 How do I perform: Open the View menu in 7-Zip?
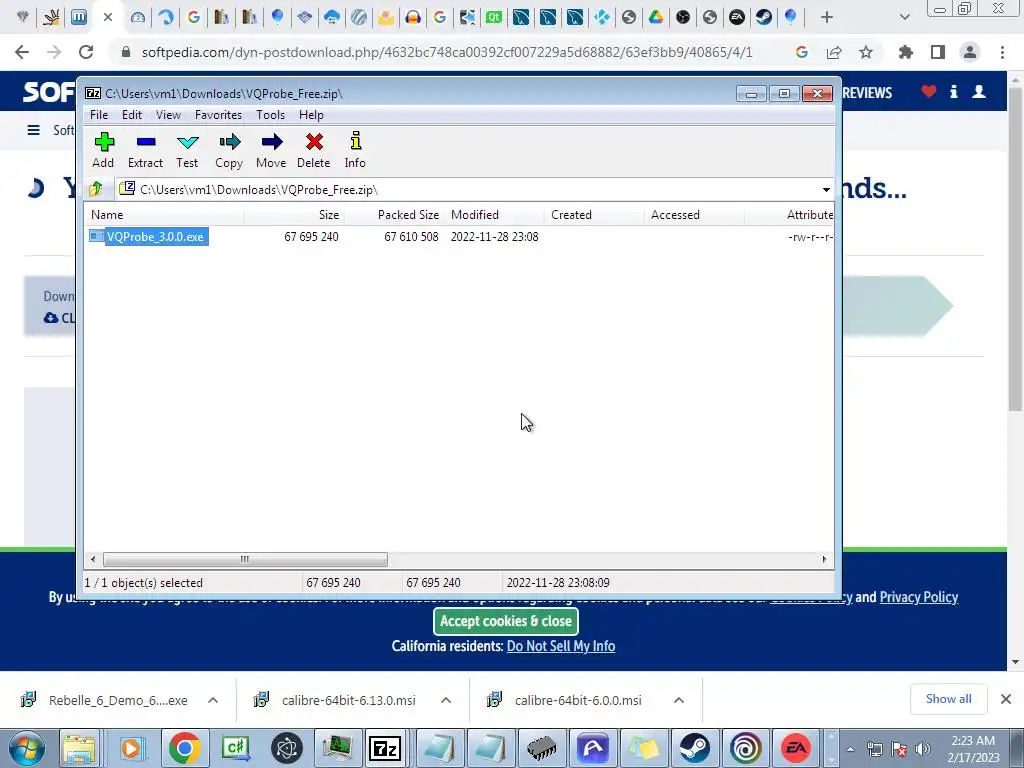(168, 115)
